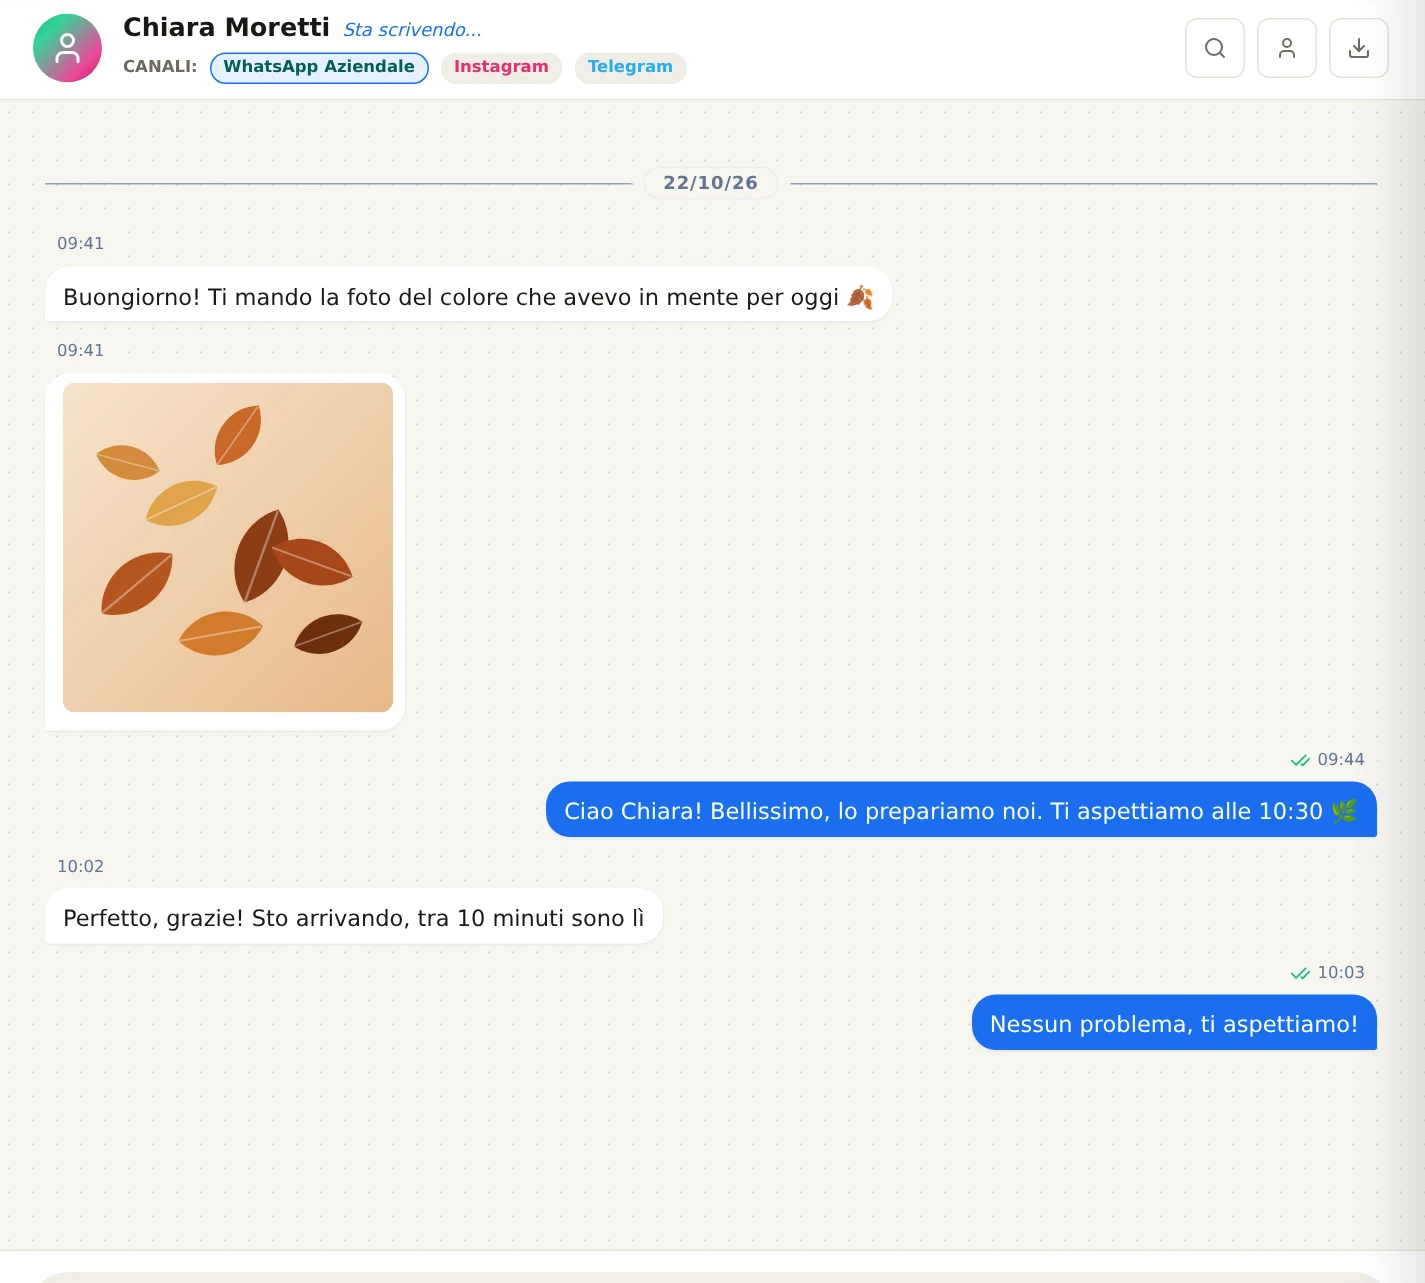Click the 22/10/26 date separator
The width and height of the screenshot is (1425, 1283).
point(711,183)
